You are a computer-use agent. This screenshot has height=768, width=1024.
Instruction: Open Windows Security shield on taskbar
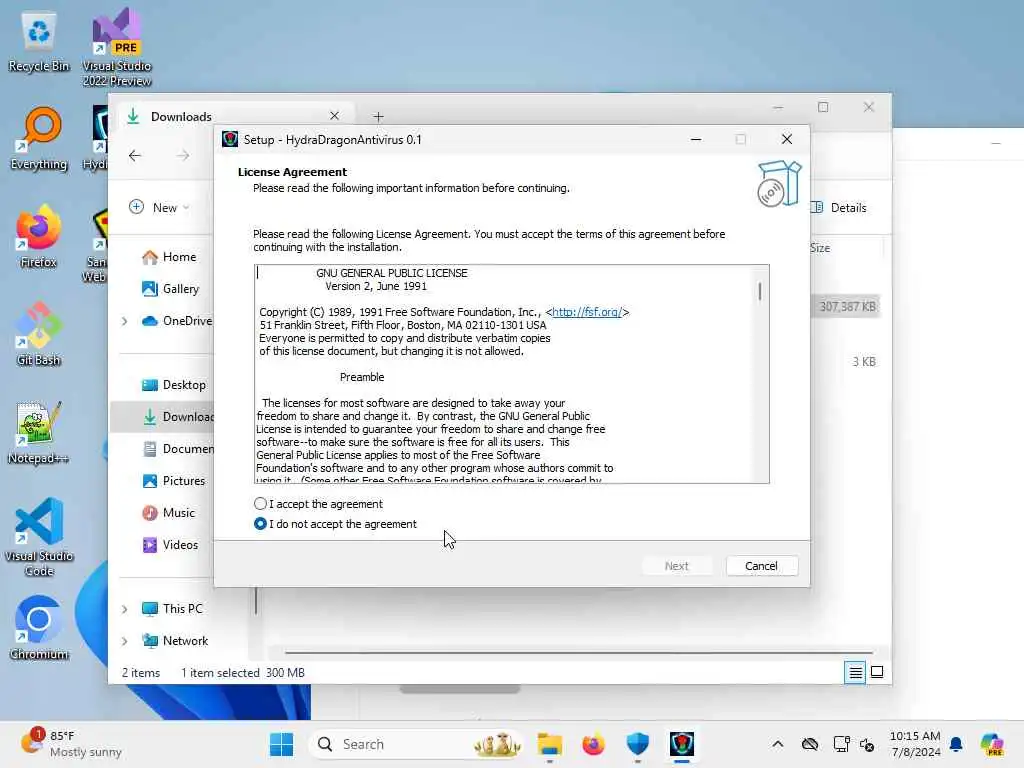tap(637, 744)
